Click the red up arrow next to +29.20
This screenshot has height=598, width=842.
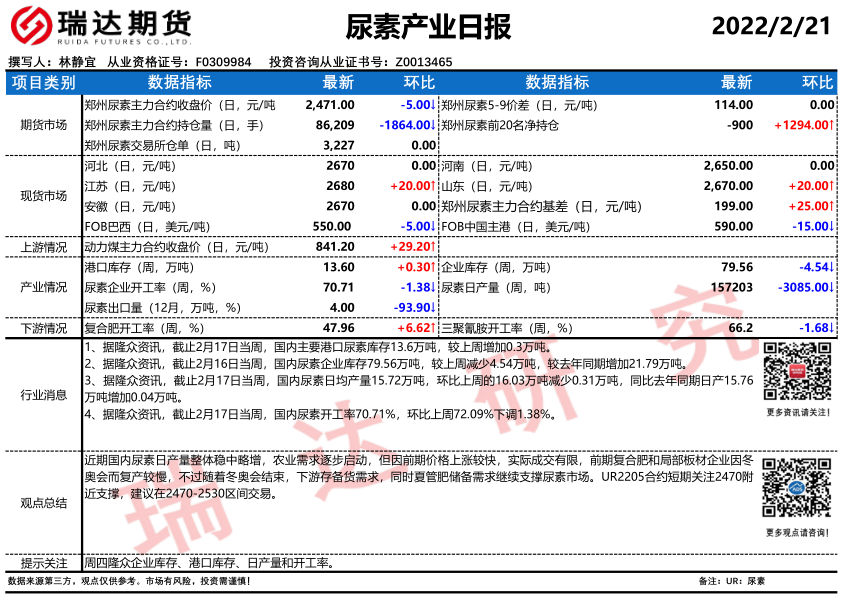pos(432,246)
